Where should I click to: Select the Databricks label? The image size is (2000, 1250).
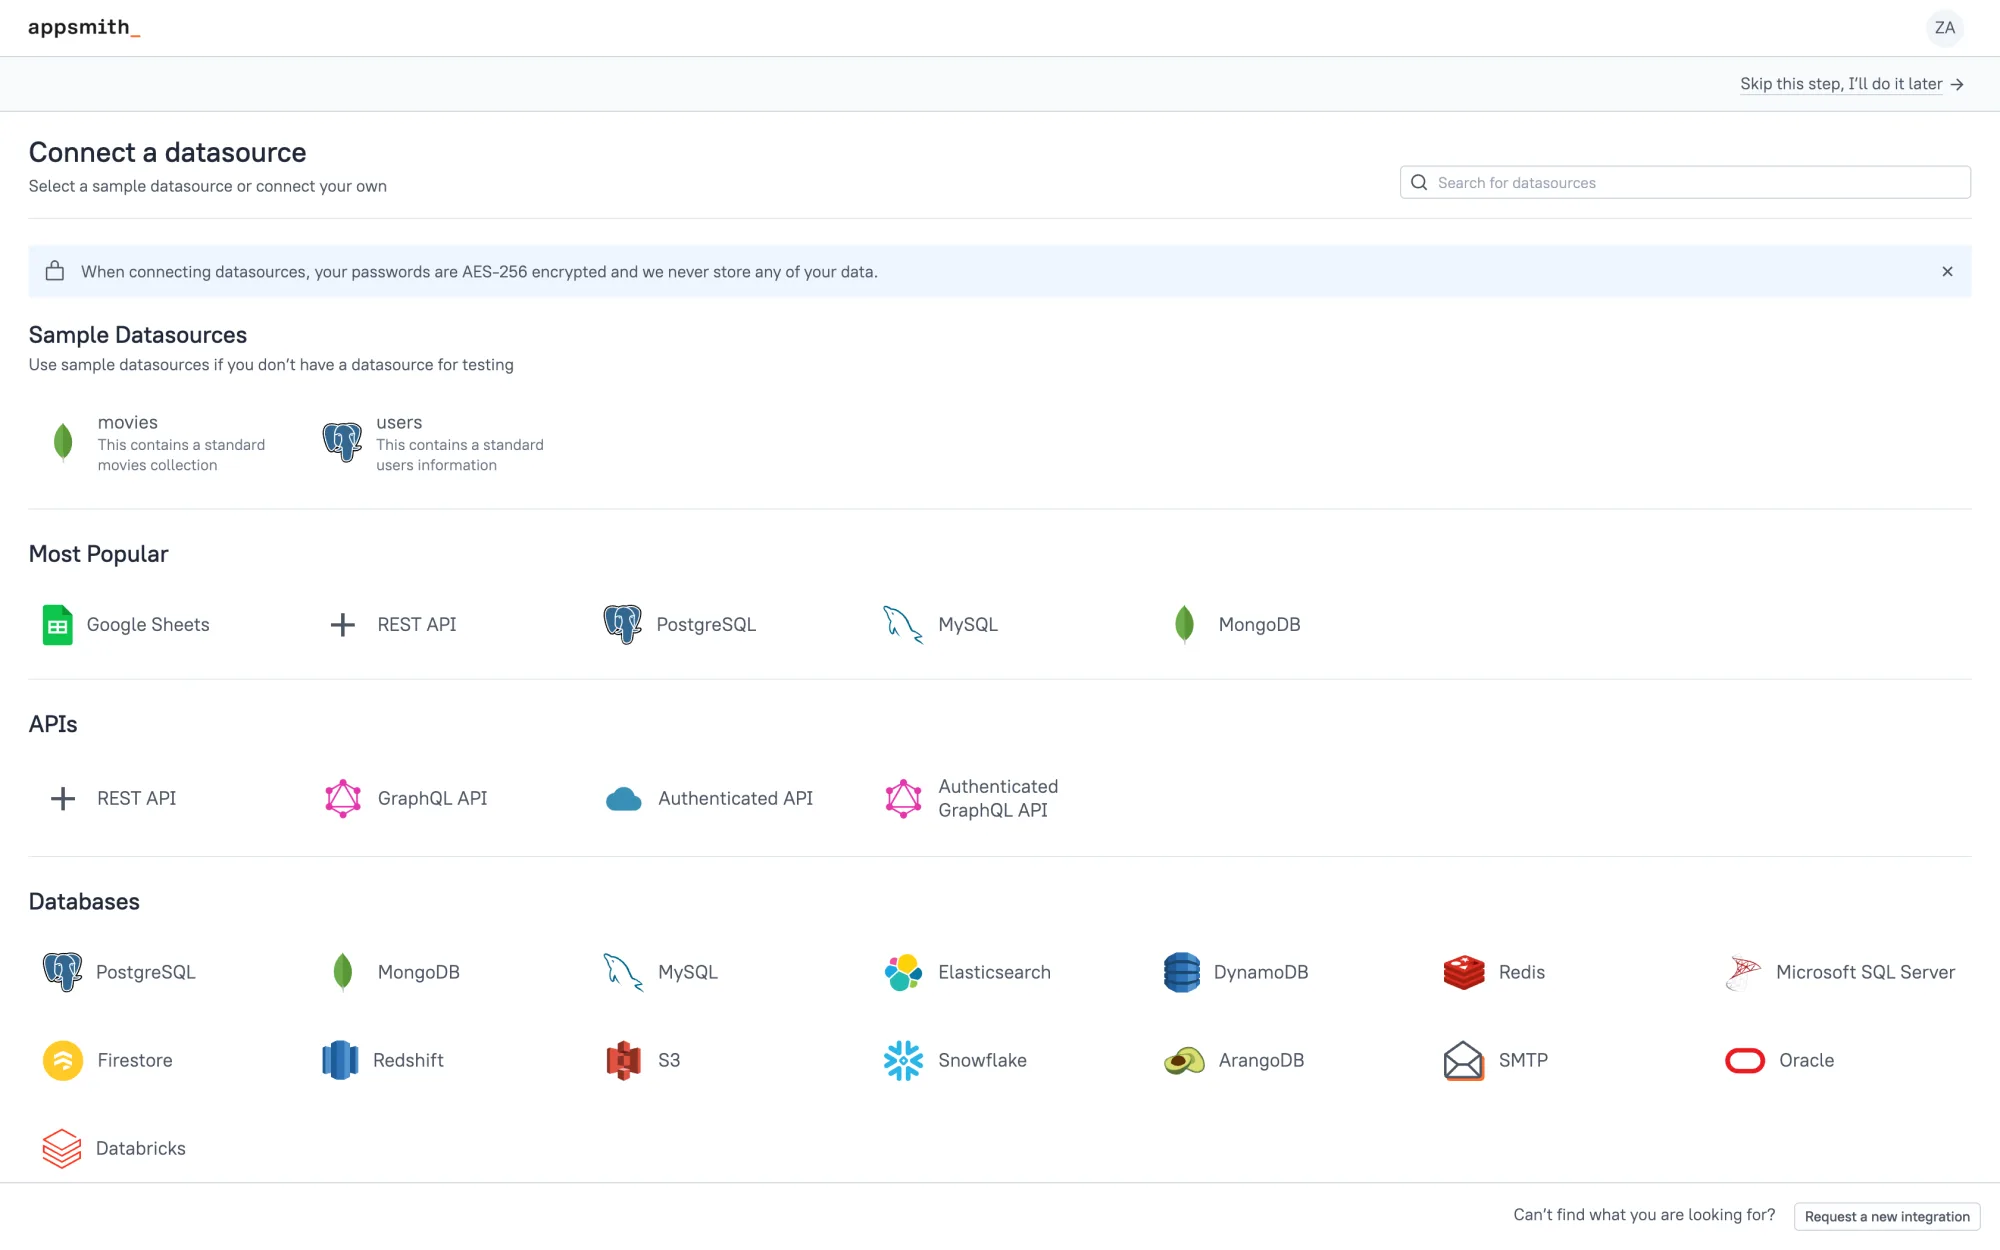click(x=141, y=1148)
